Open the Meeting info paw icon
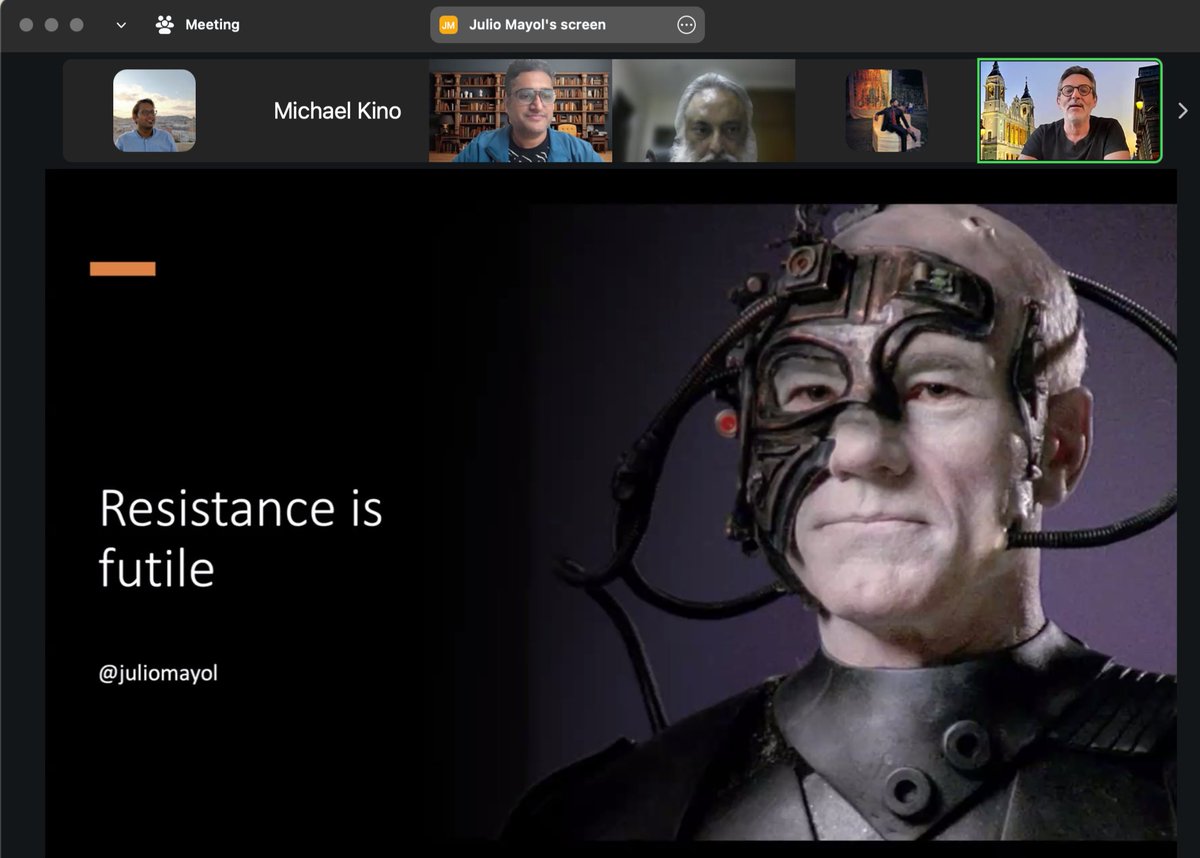Image resolution: width=1200 pixels, height=858 pixels. 165,25
